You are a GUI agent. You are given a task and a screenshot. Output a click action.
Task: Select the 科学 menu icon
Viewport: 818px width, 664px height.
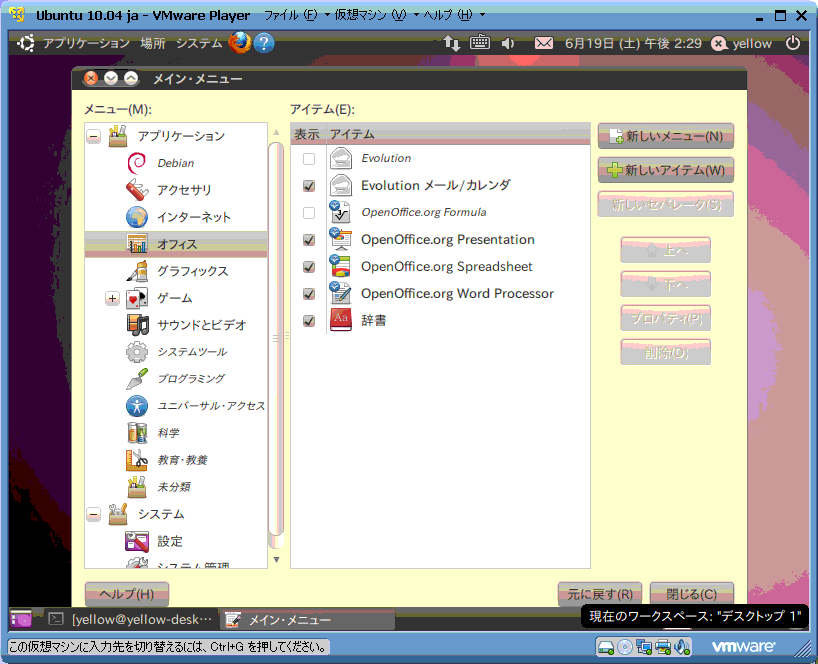coord(137,433)
